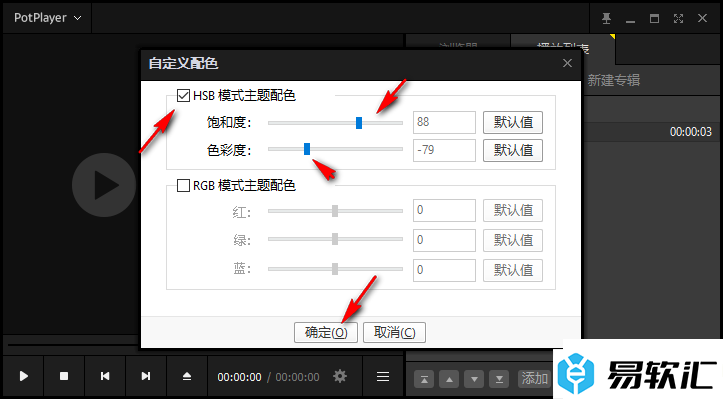Image resolution: width=723 pixels, height=399 pixels.
Task: Switch PotPlayer to fullscreen mode
Action: 678,18
